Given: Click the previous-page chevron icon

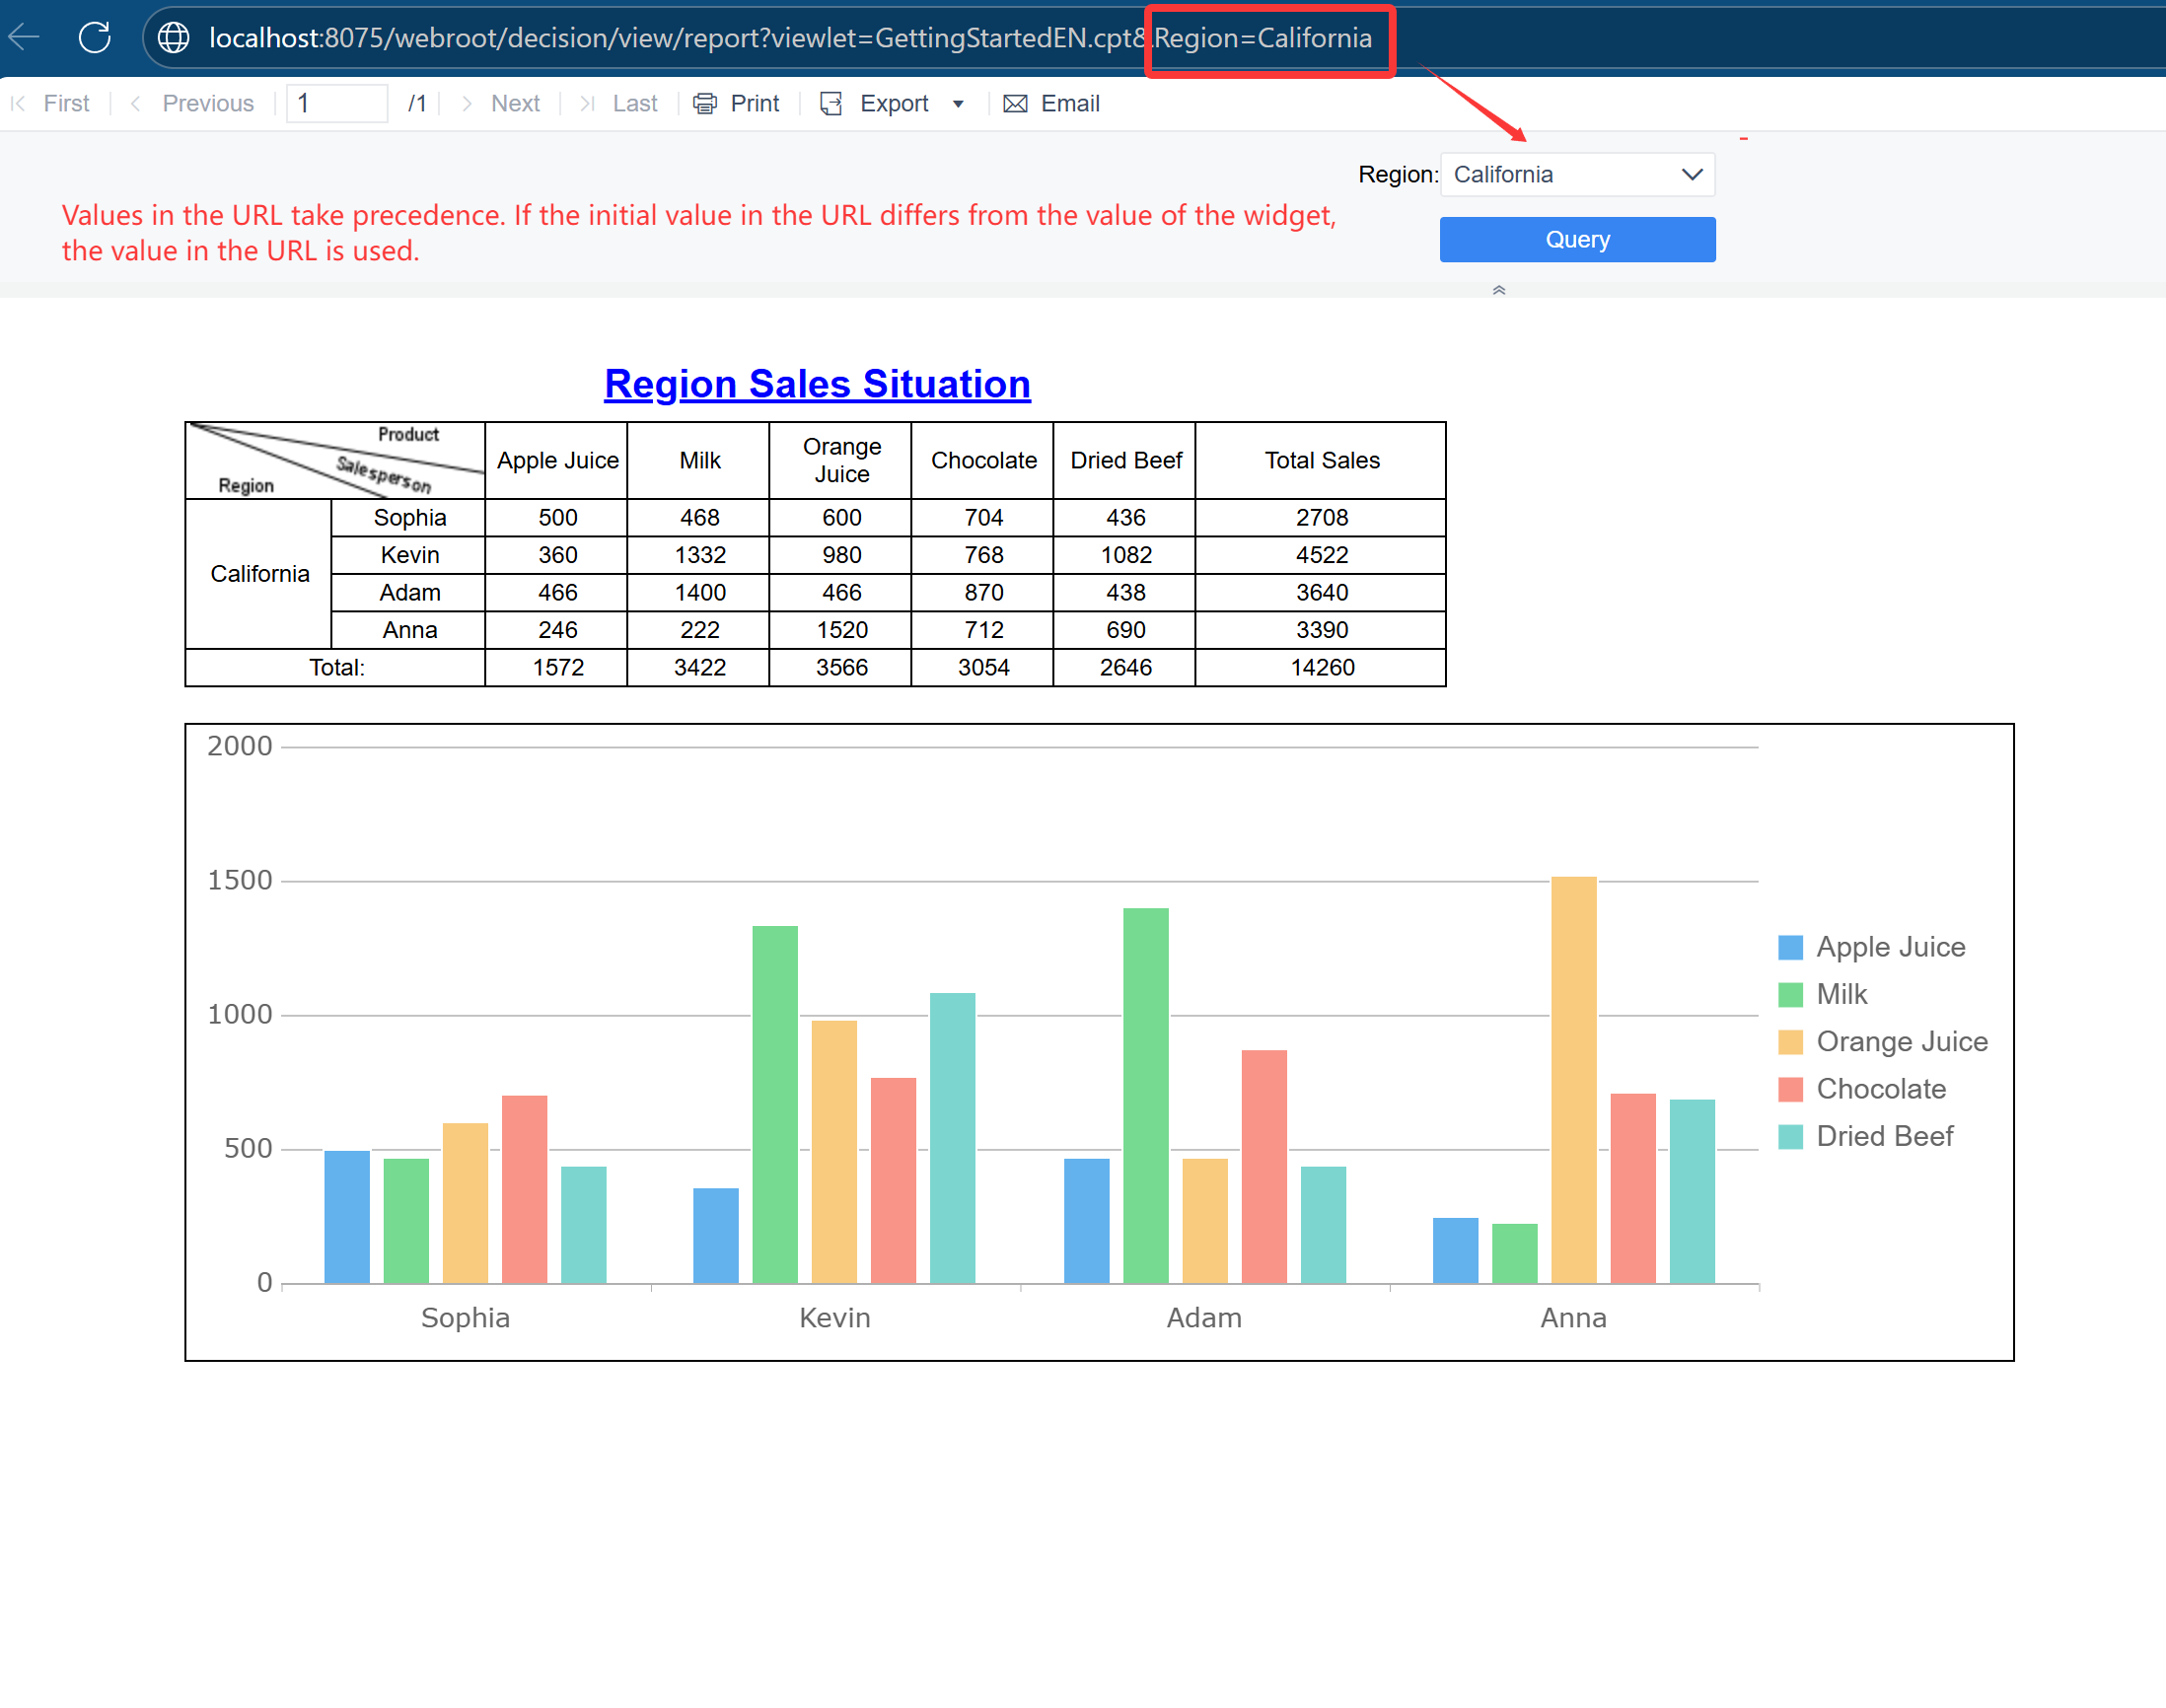Looking at the screenshot, I should pyautogui.click(x=135, y=104).
